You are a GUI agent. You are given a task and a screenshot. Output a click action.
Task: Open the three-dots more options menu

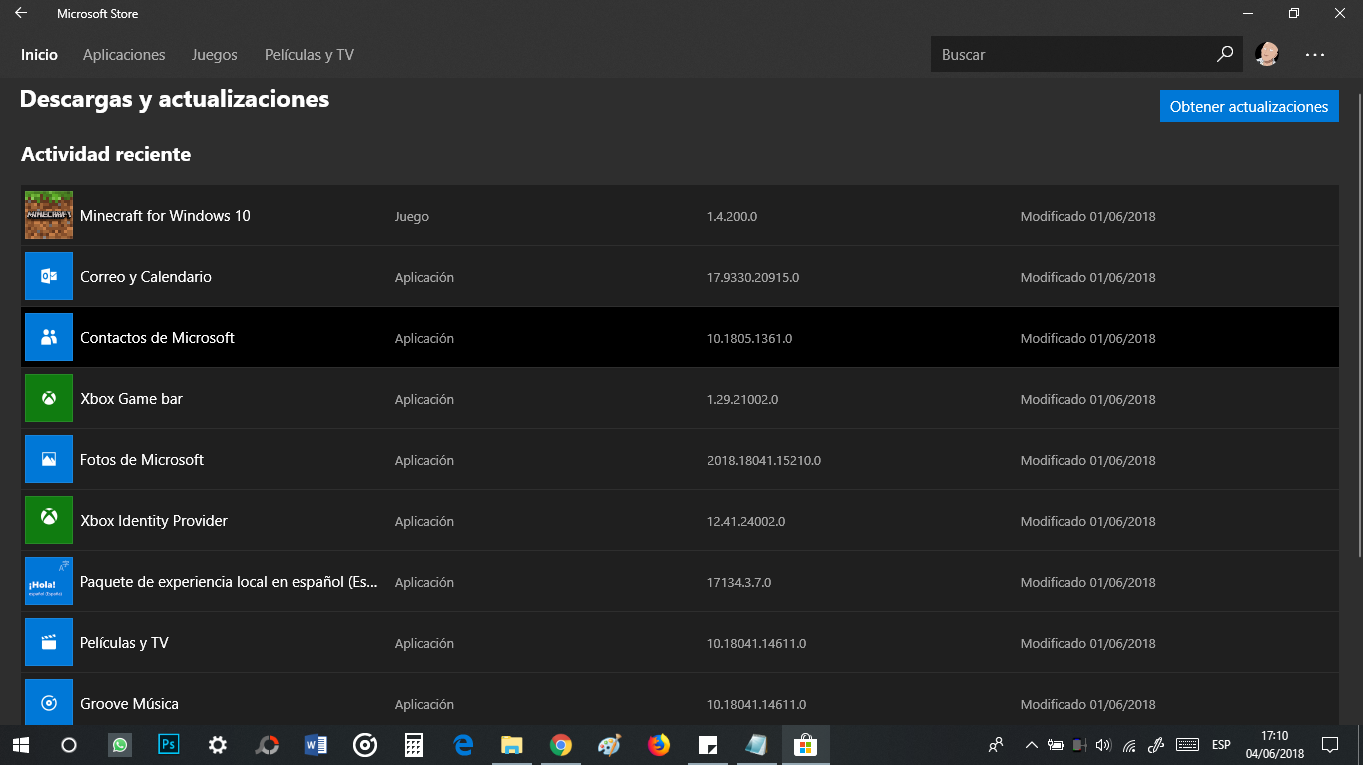[x=1315, y=55]
